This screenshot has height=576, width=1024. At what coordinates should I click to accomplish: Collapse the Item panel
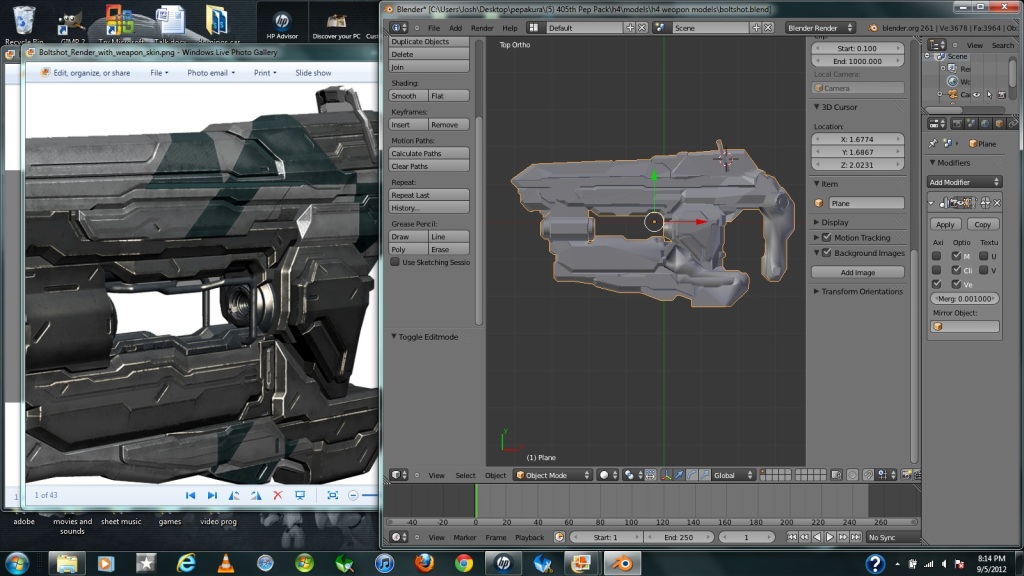click(x=816, y=184)
